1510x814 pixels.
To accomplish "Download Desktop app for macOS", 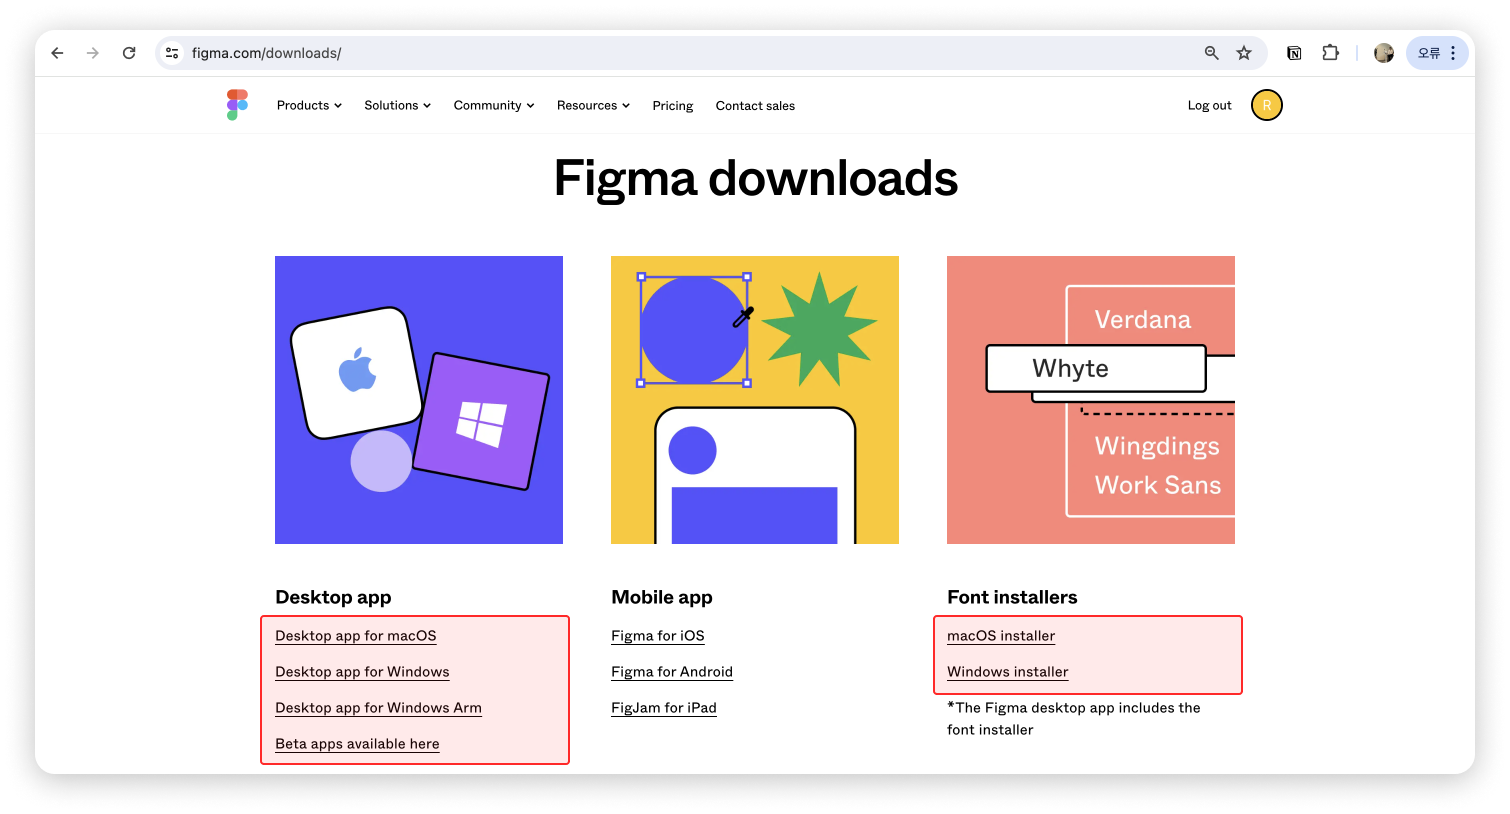I will coord(356,636).
